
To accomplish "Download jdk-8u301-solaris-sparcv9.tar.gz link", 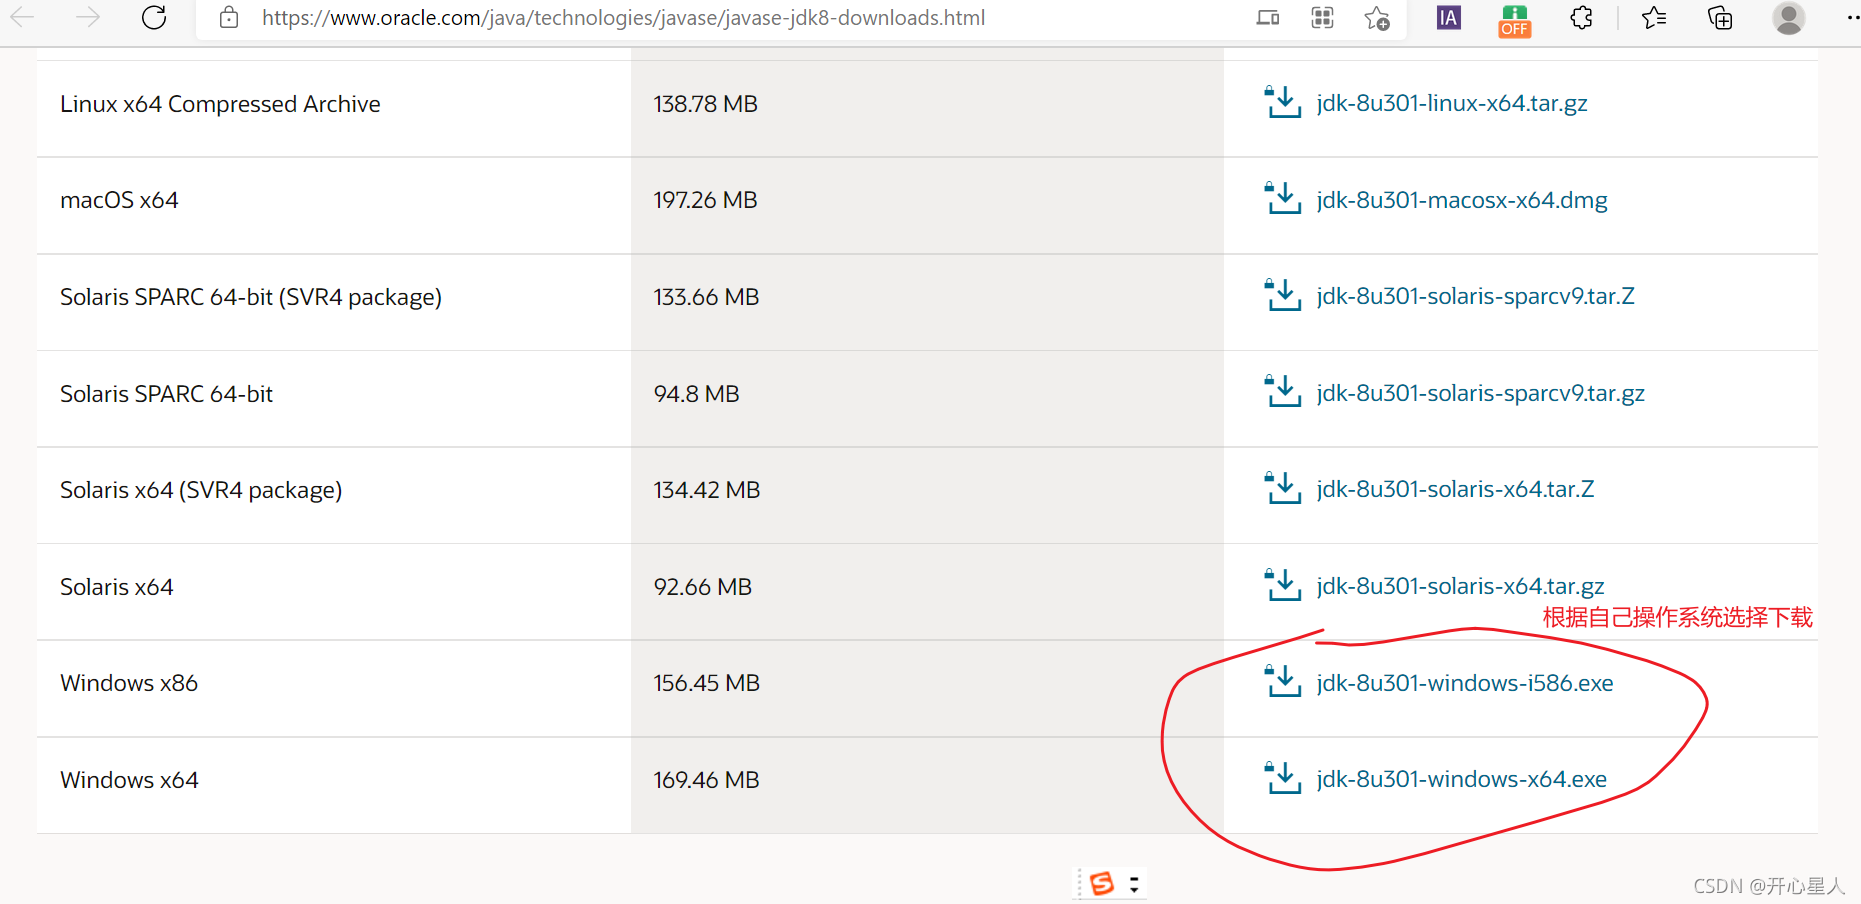I will [x=1480, y=393].
